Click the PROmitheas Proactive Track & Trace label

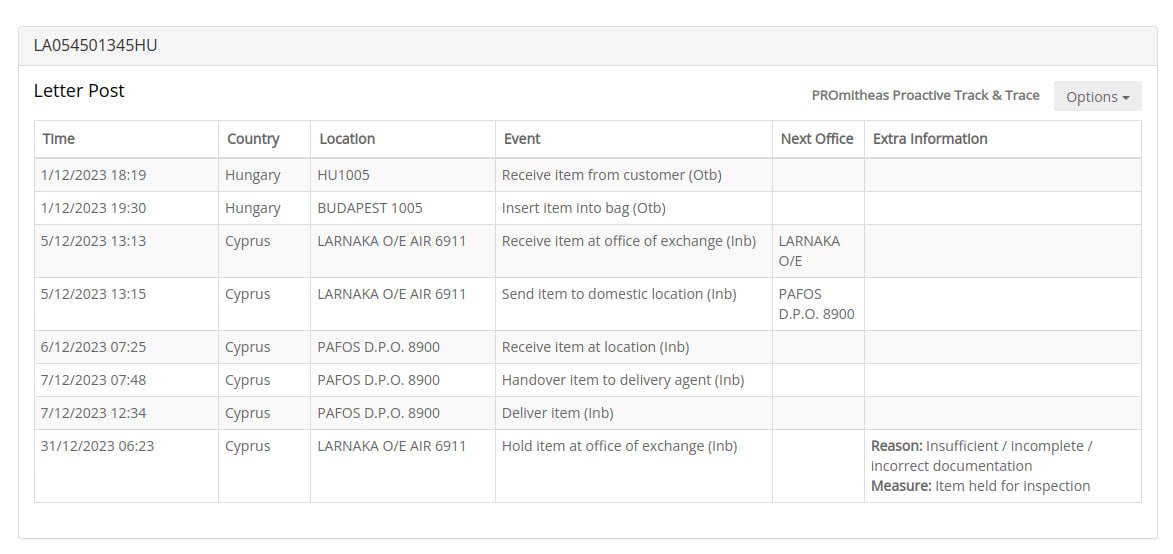pos(925,95)
